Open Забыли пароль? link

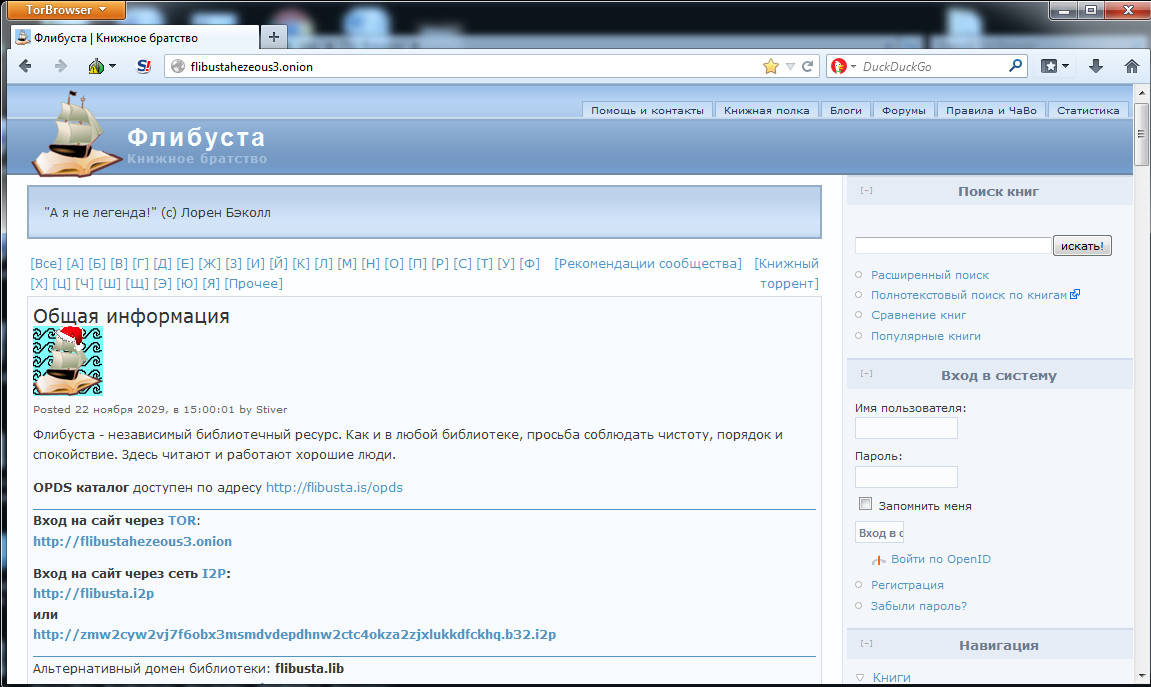coord(918,606)
